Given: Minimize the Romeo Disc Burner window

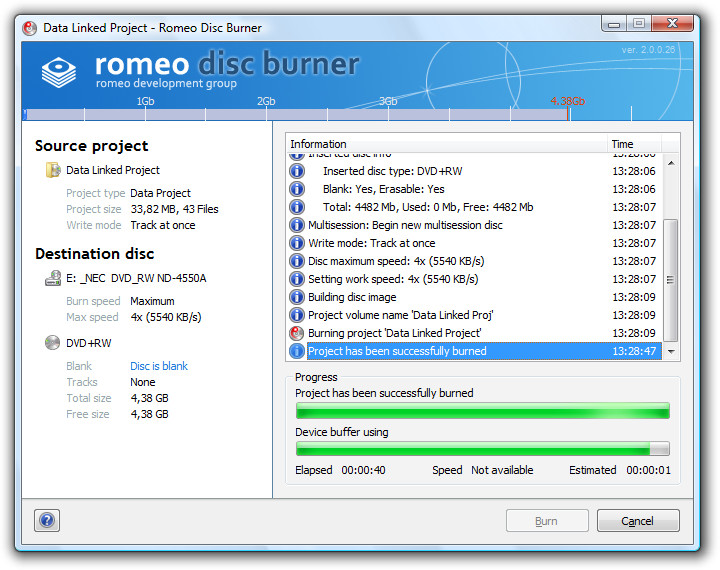Looking at the screenshot, I should tap(614, 23).
